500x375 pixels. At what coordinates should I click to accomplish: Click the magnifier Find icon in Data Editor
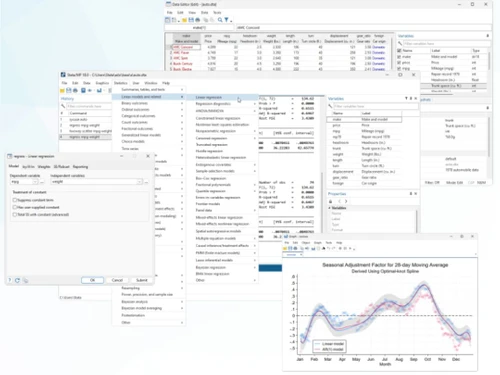pyautogui.click(x=220, y=20)
